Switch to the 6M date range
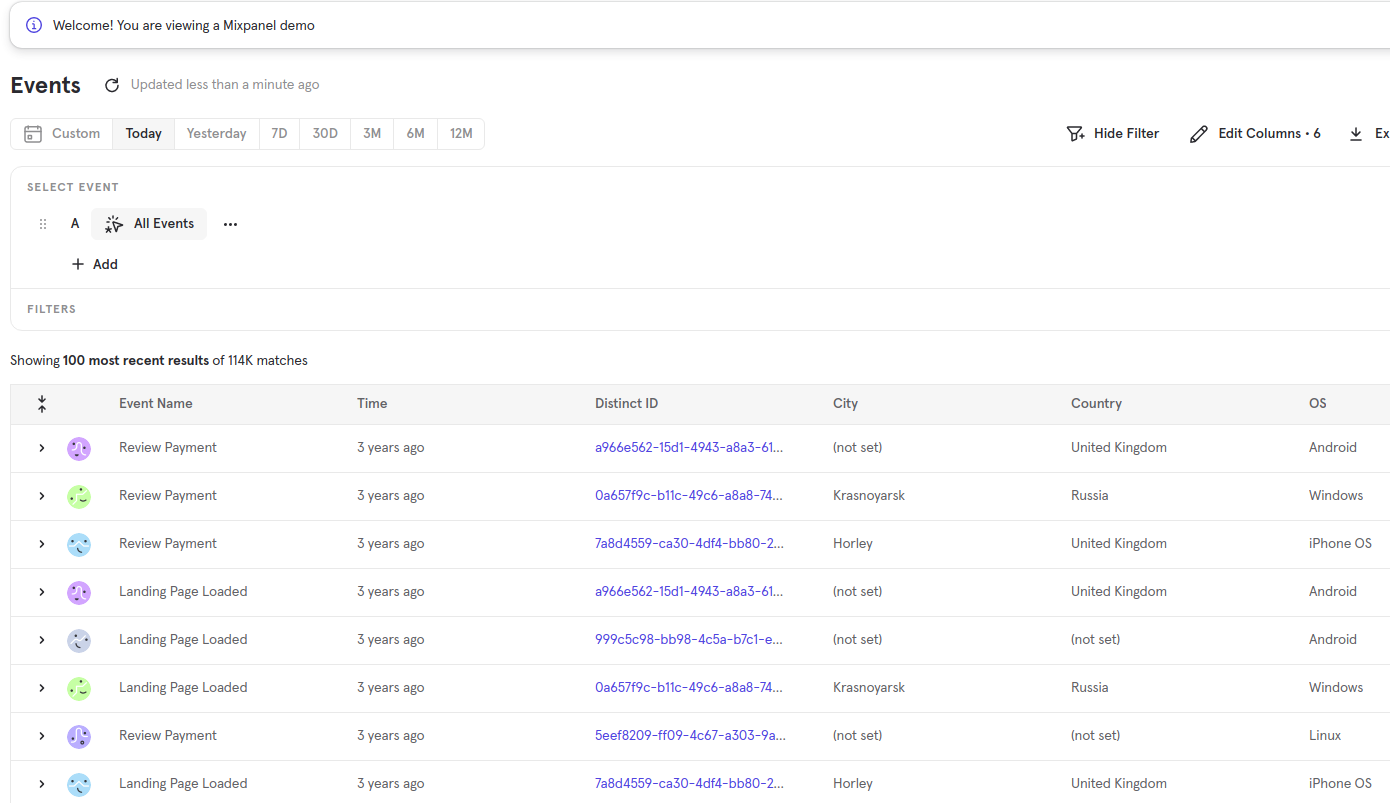 pyautogui.click(x=415, y=134)
